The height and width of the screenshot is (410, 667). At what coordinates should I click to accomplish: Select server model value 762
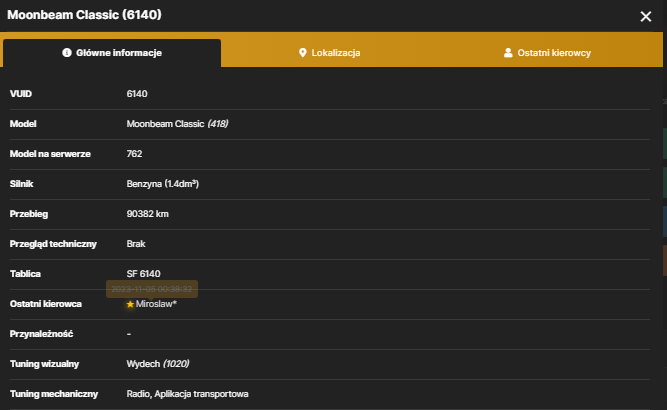[x=134, y=154]
